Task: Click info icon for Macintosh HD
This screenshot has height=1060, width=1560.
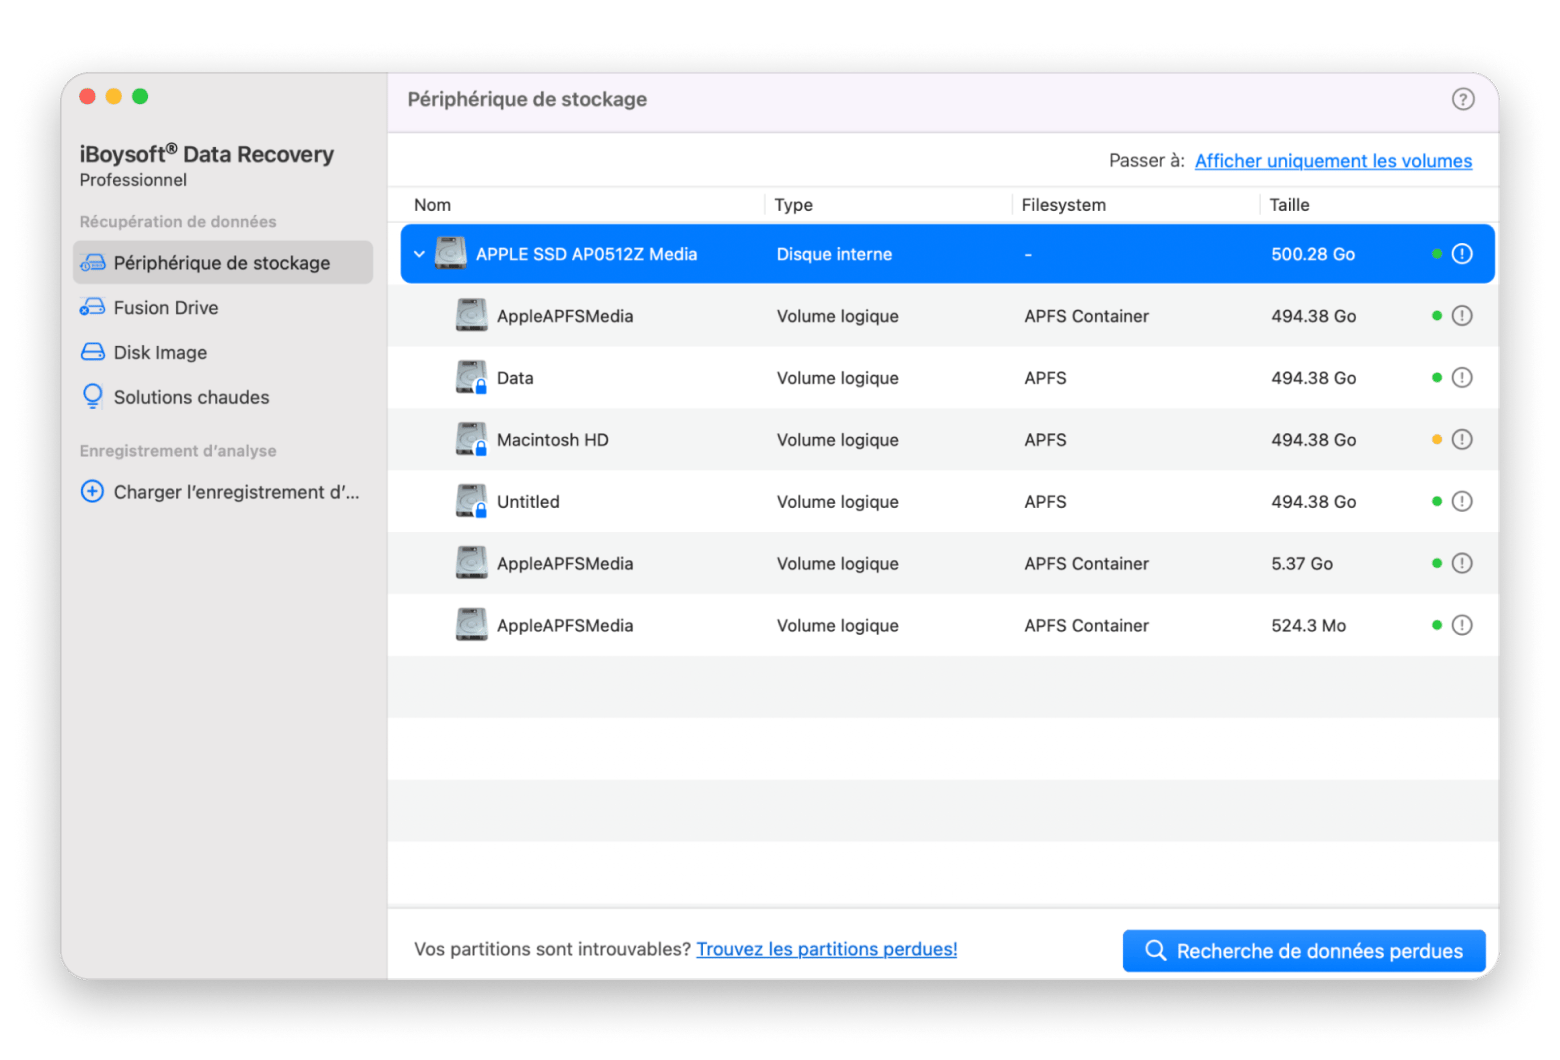Action: [1462, 440]
